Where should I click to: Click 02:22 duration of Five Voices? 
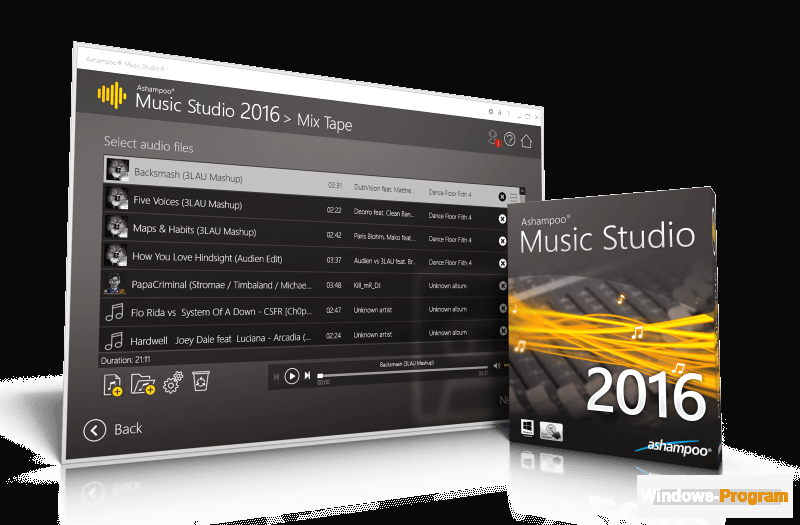pos(334,210)
